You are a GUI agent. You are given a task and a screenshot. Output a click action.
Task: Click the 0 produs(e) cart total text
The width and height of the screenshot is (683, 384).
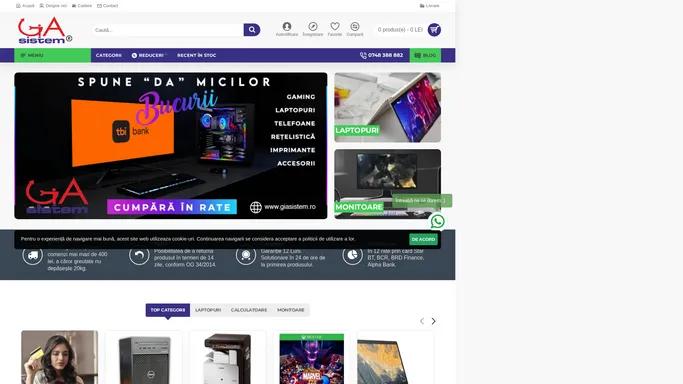pos(400,30)
